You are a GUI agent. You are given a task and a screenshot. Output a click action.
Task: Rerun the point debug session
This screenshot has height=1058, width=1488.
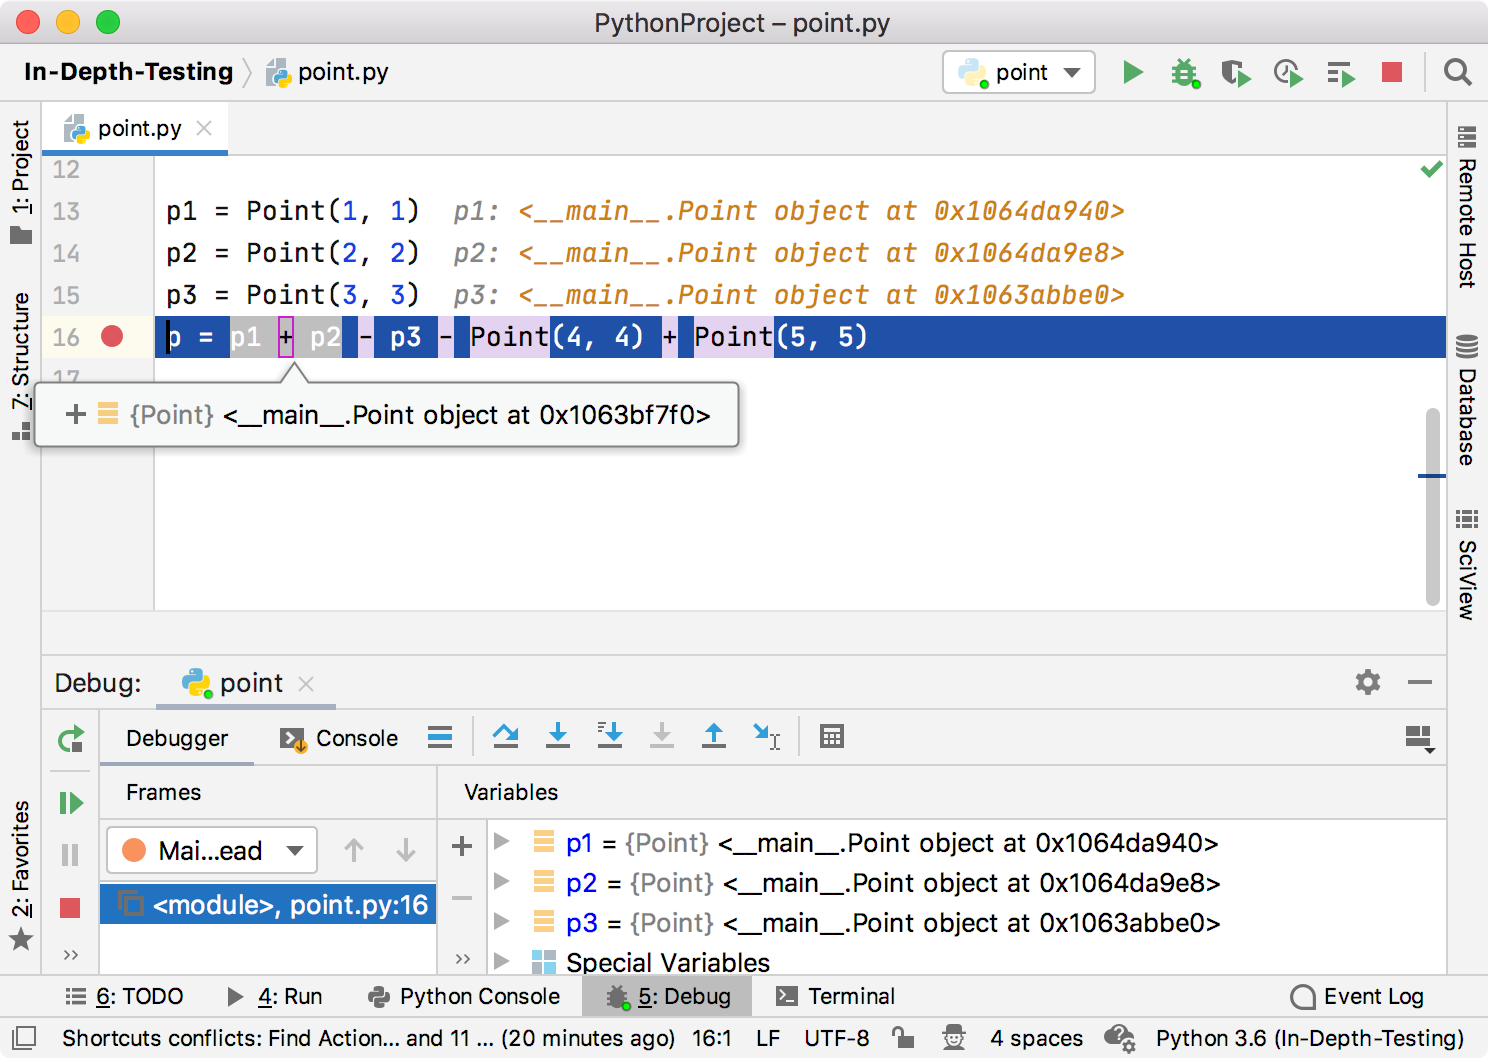pos(70,740)
